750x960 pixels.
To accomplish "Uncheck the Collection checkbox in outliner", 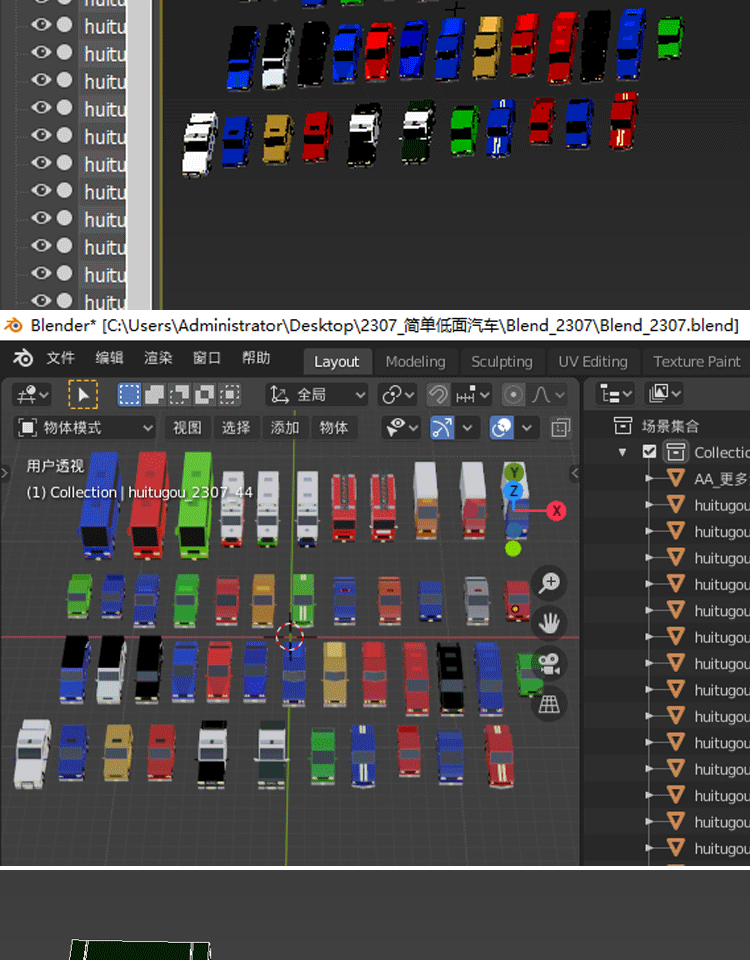I will pos(650,452).
